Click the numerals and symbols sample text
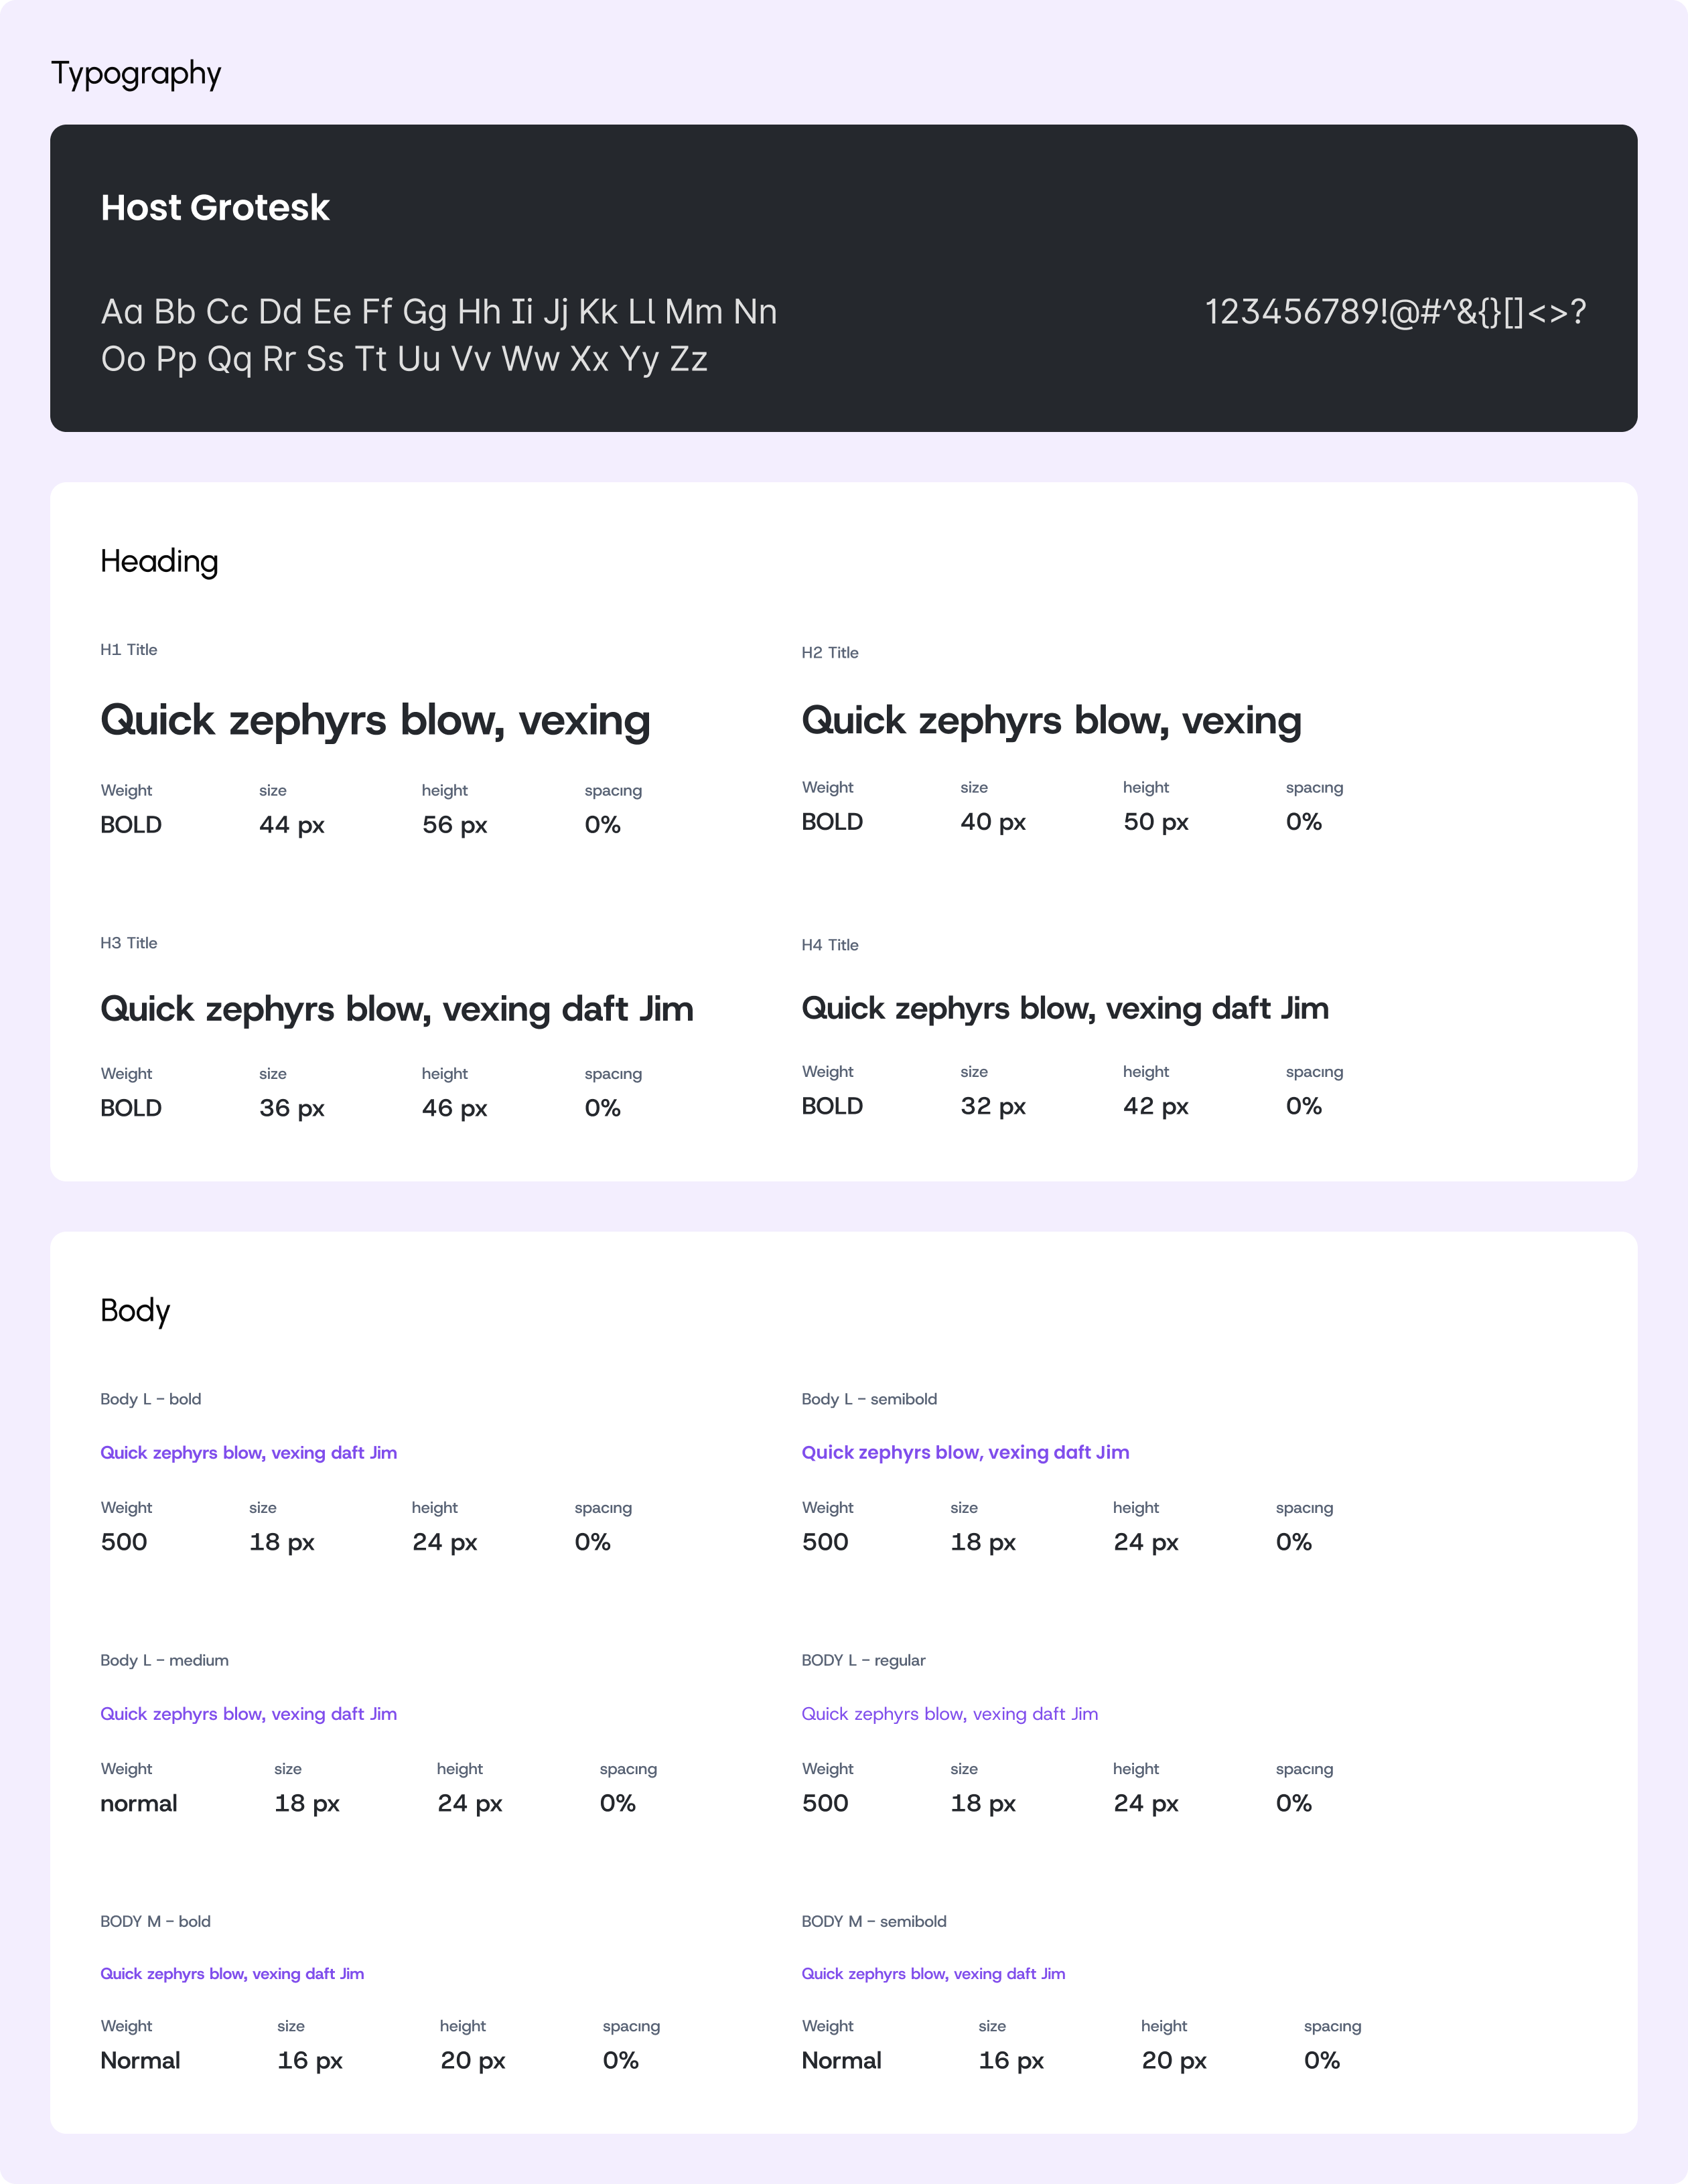Screen dimensions: 1688x2184 [1395, 312]
